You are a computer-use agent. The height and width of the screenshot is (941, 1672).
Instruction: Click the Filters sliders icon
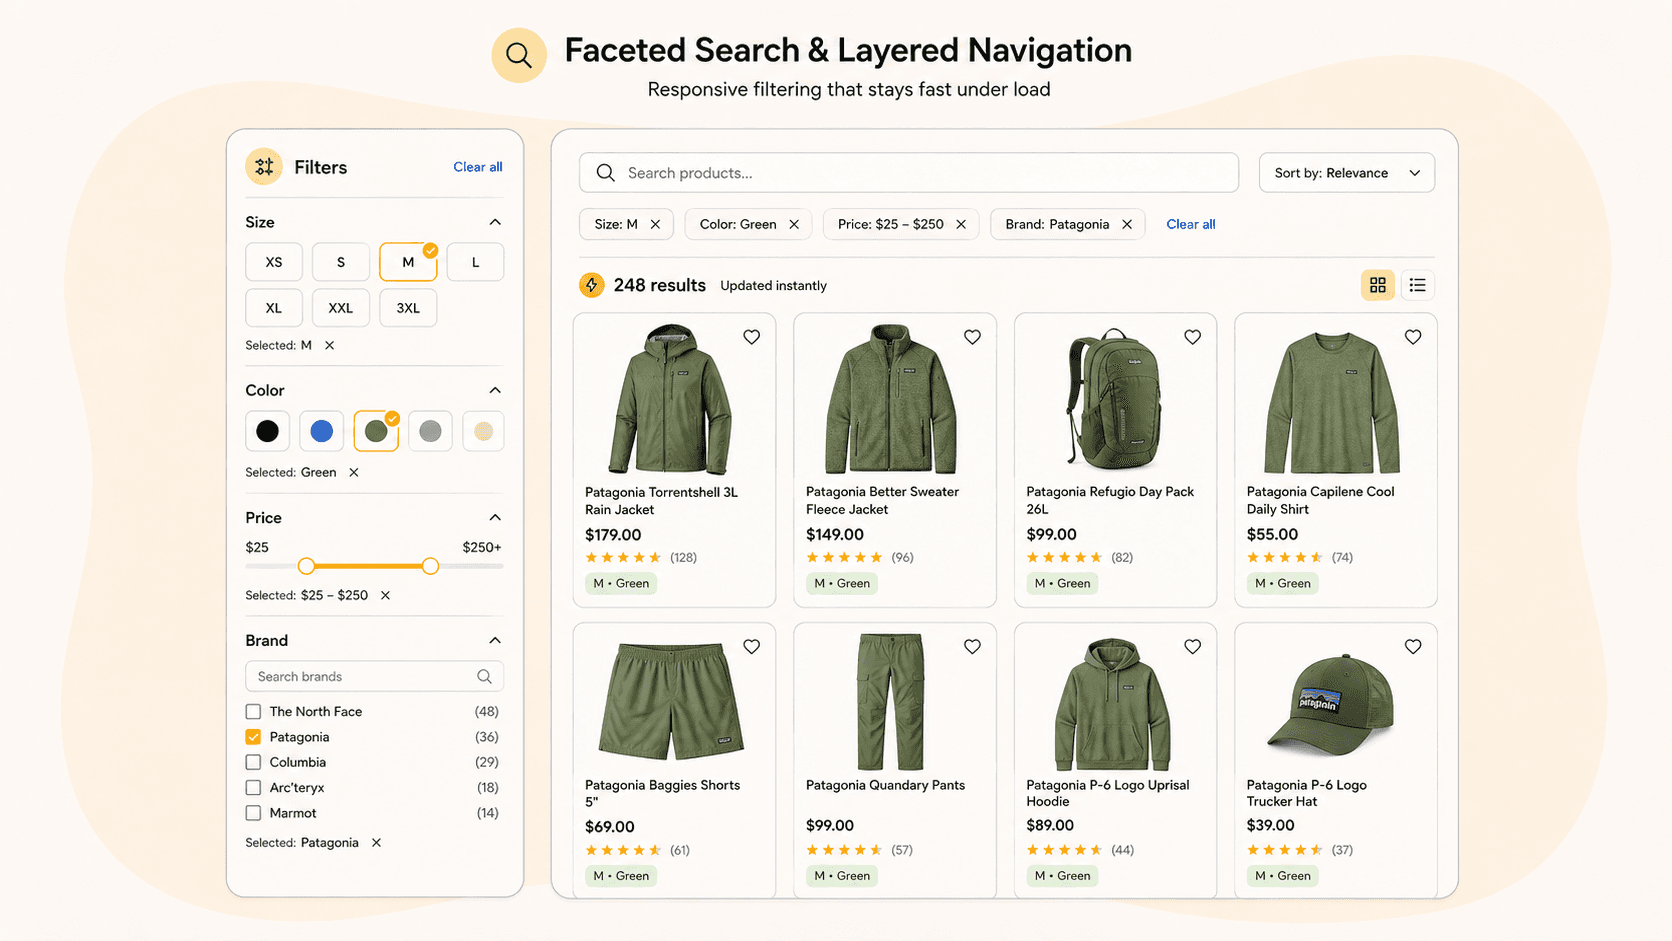tap(264, 167)
